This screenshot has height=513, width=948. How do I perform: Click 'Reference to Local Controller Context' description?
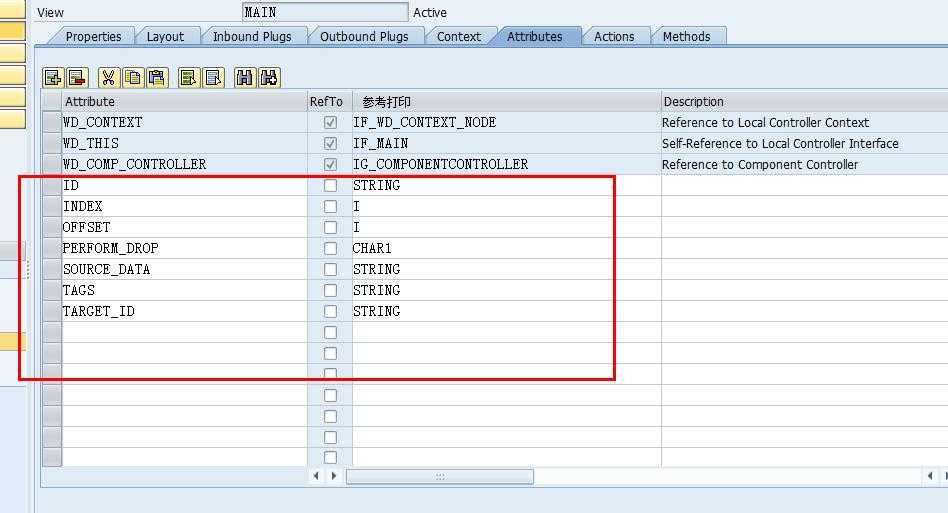[x=765, y=122]
